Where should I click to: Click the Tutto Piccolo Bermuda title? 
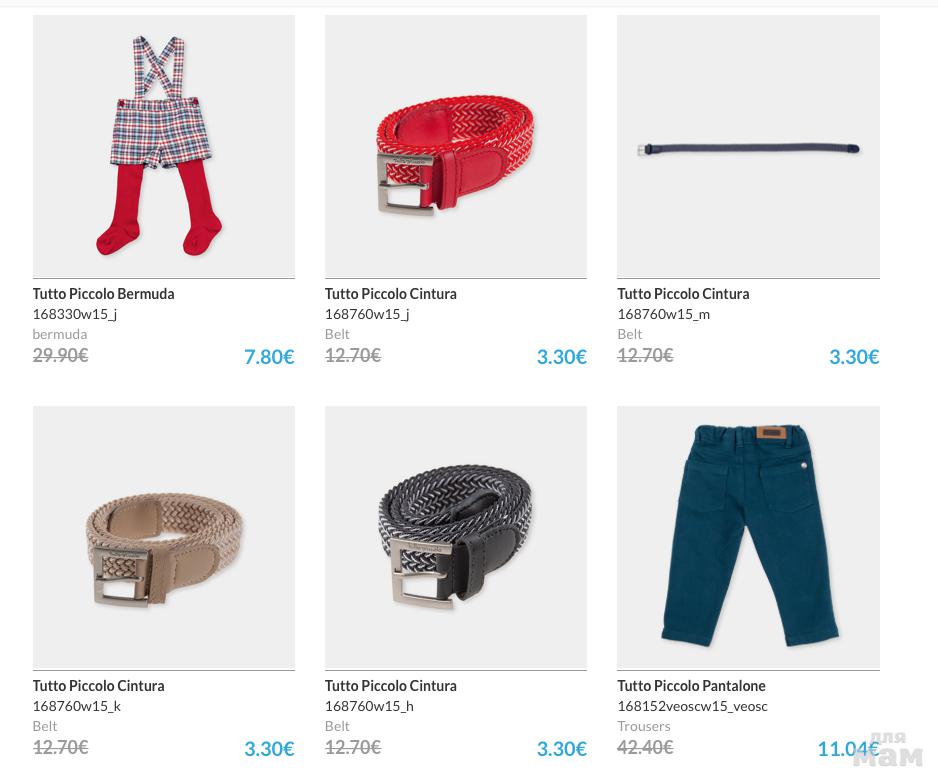pyautogui.click(x=103, y=294)
